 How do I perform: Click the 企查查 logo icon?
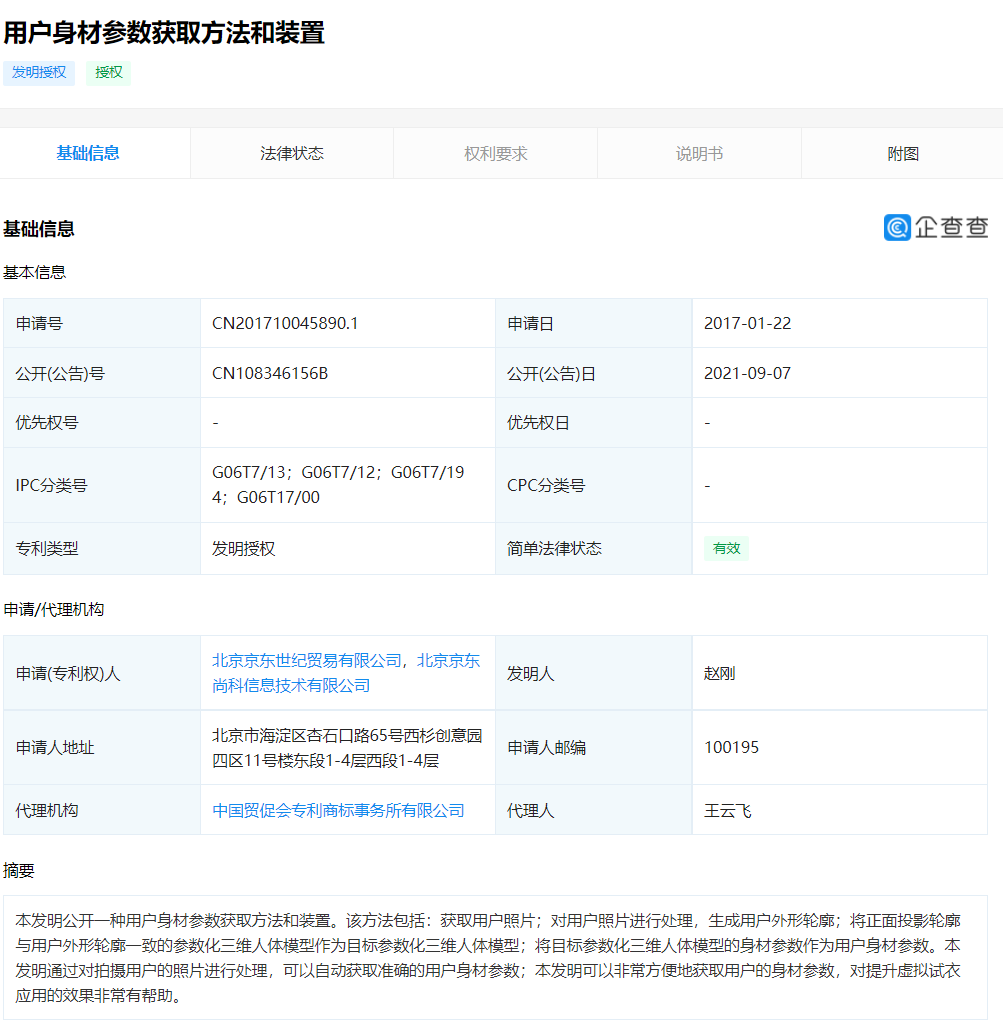(897, 228)
